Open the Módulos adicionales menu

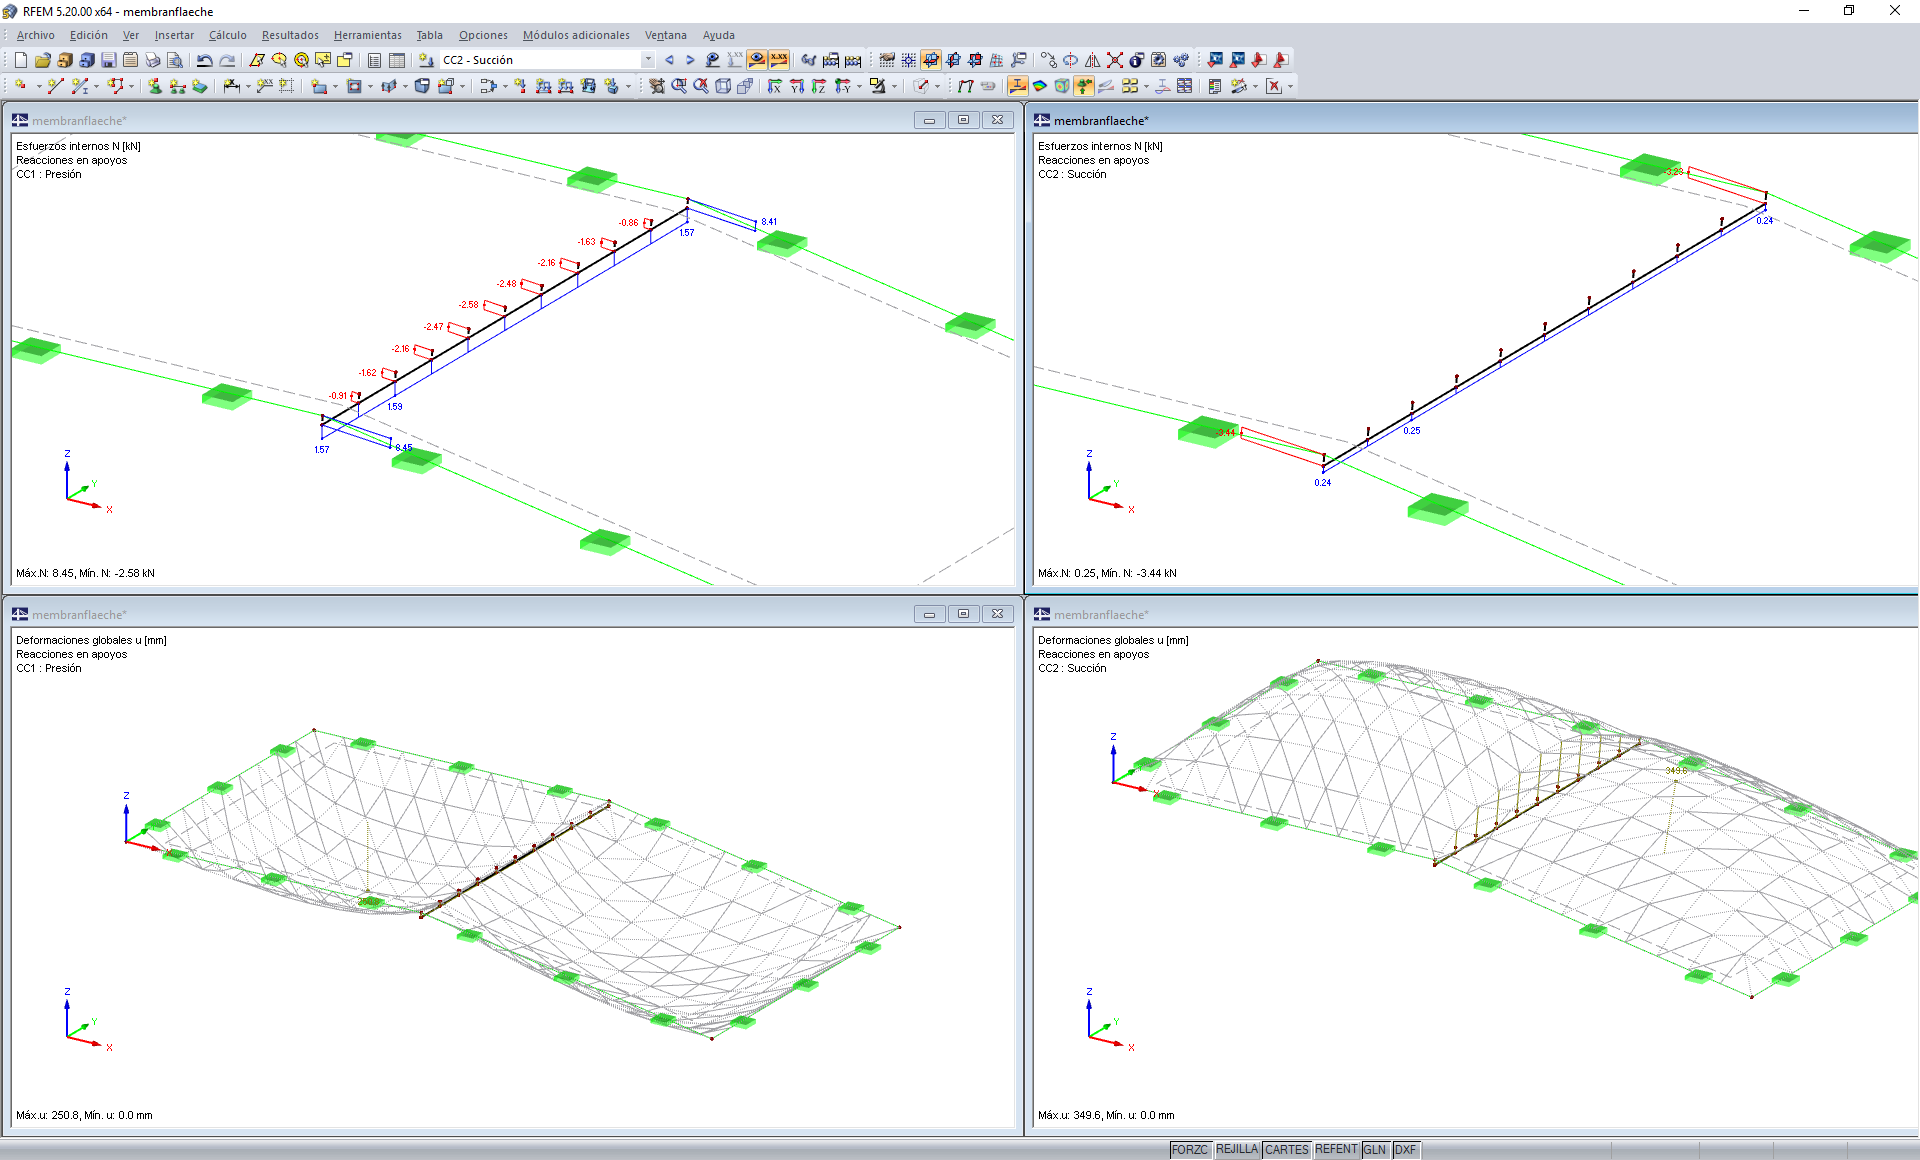click(576, 35)
